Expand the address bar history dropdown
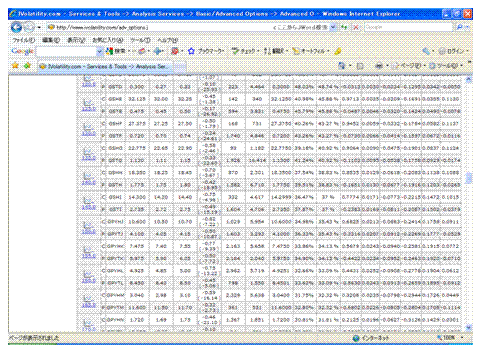Viewport: 480px width, 360px height. point(333,27)
